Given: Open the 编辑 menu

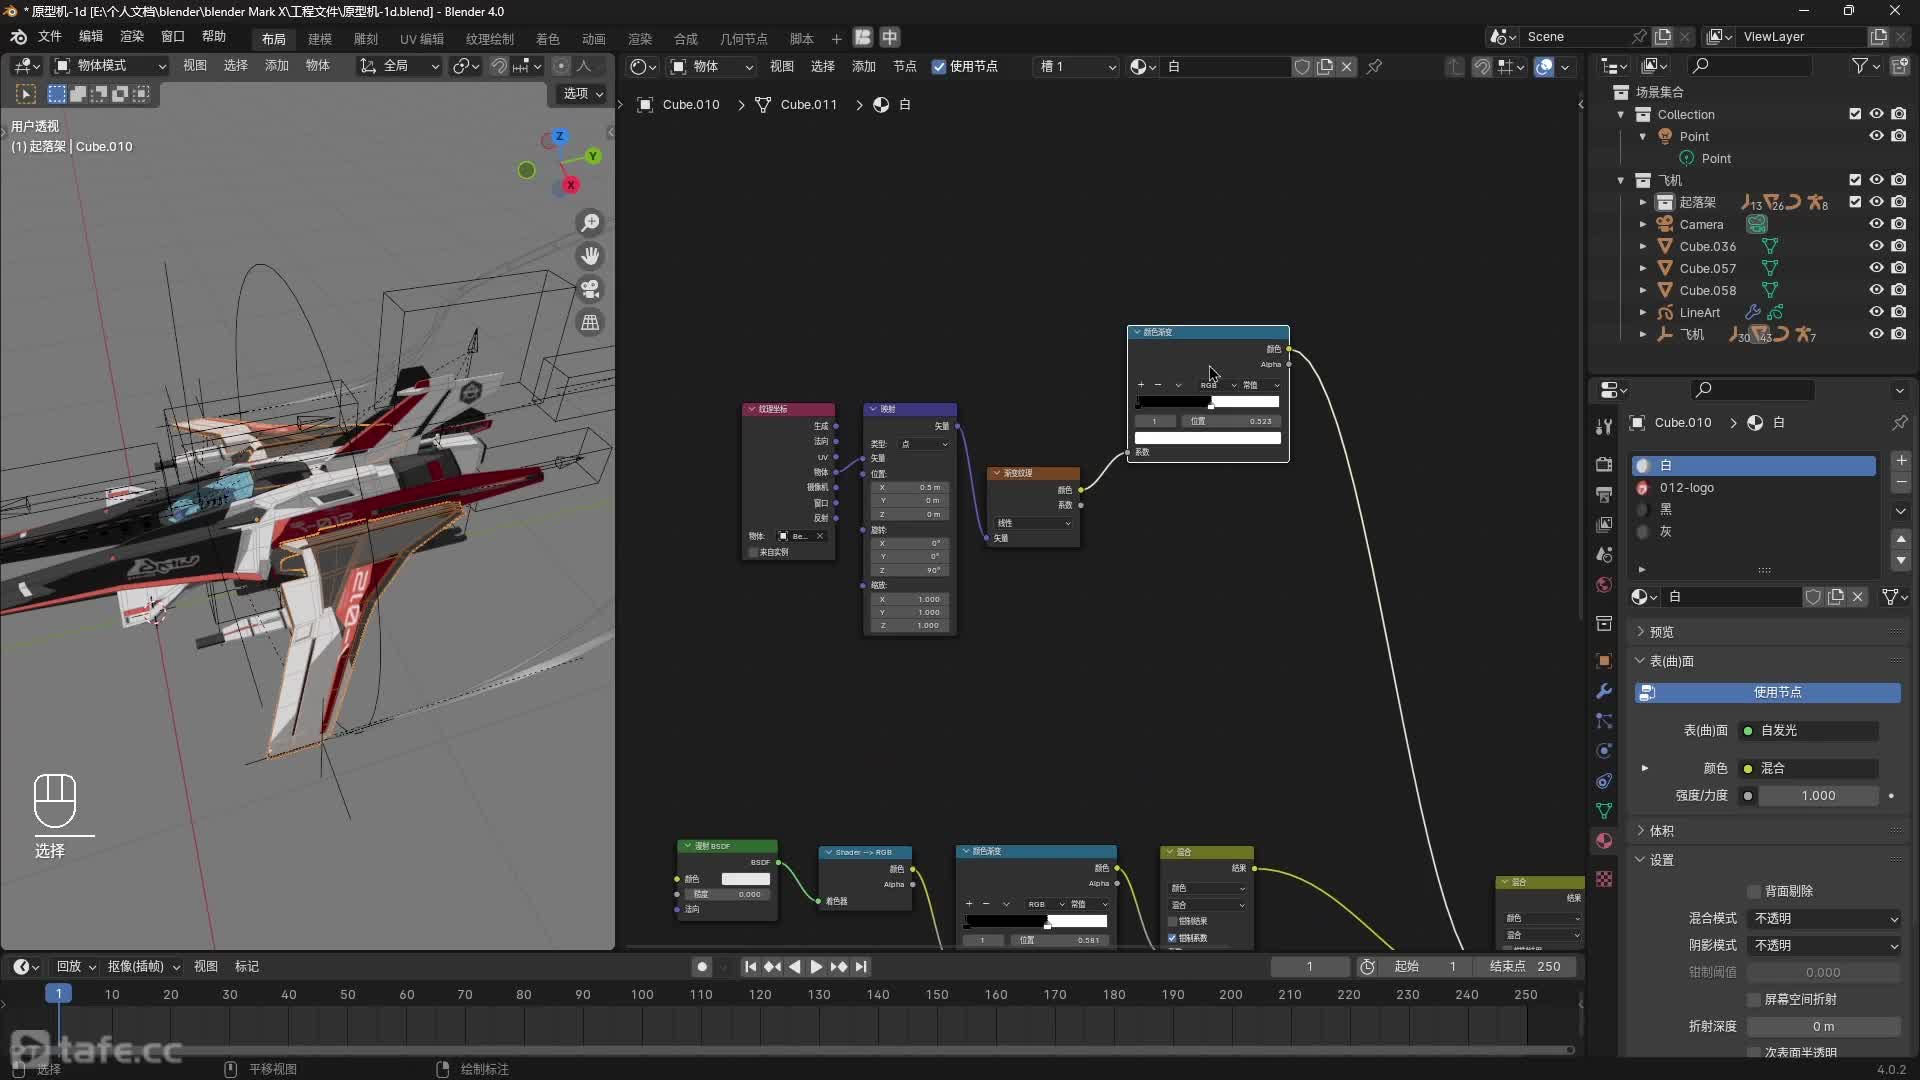Looking at the screenshot, I should tap(91, 37).
